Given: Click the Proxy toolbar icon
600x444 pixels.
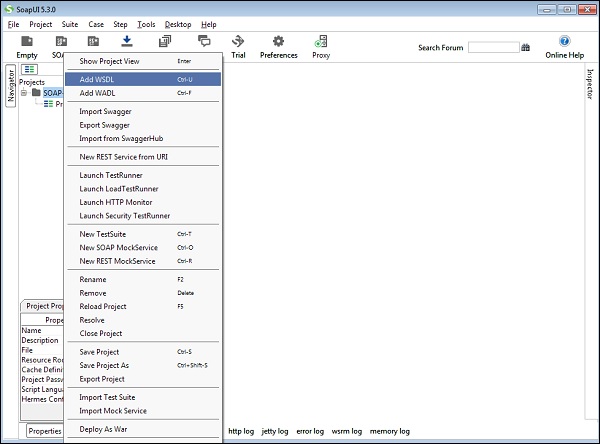Looking at the screenshot, I should click(x=321, y=42).
